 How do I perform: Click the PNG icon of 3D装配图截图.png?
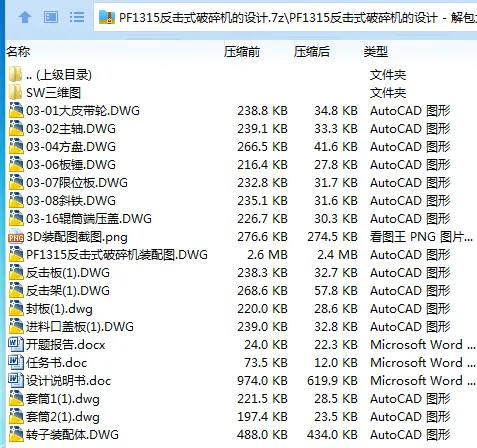coord(16,236)
